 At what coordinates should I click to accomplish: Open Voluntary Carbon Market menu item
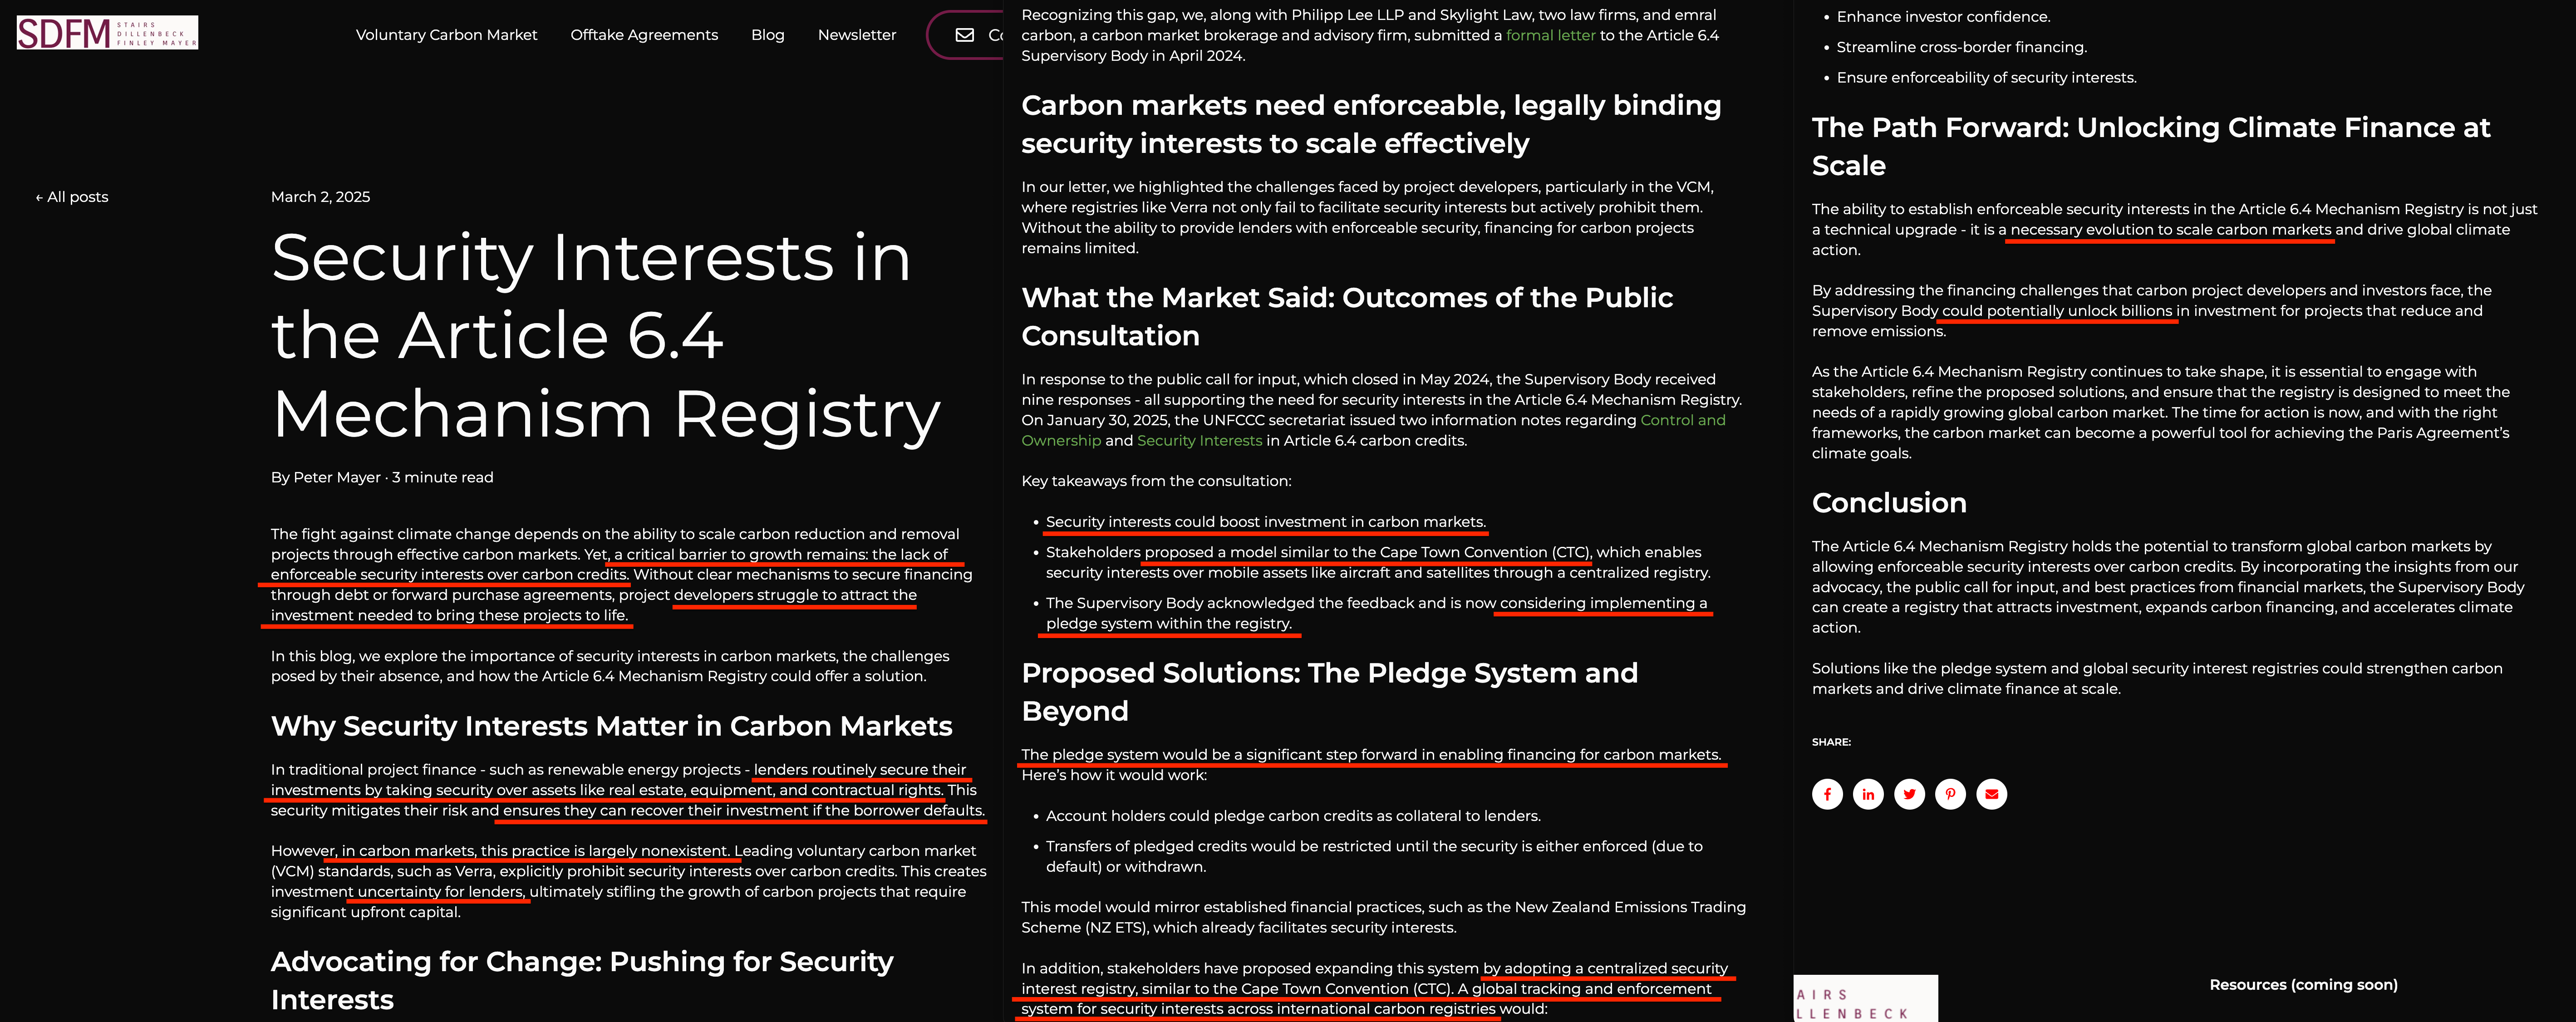446,35
